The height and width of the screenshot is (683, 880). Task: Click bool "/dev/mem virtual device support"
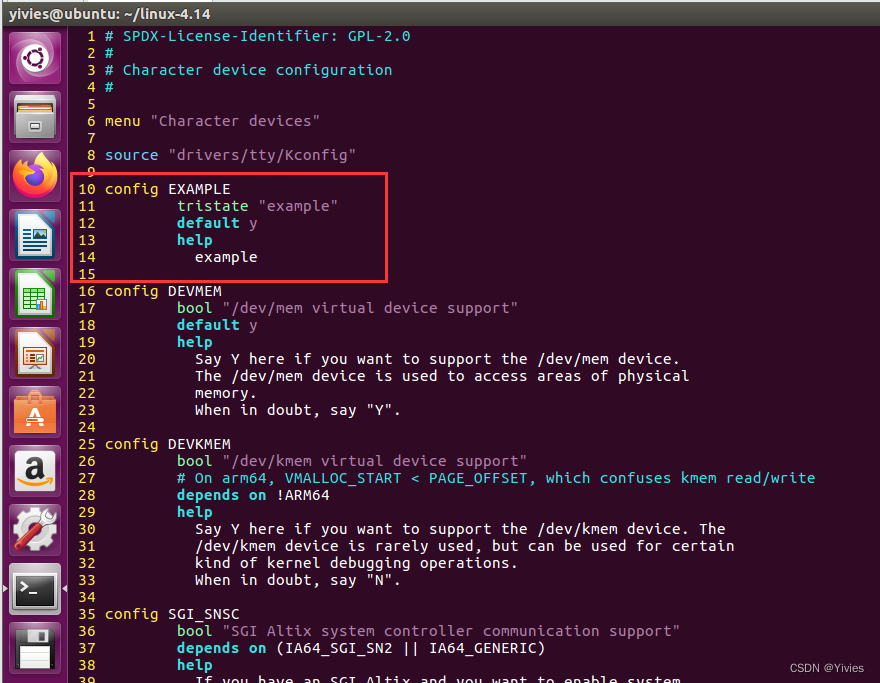pyautogui.click(x=347, y=308)
